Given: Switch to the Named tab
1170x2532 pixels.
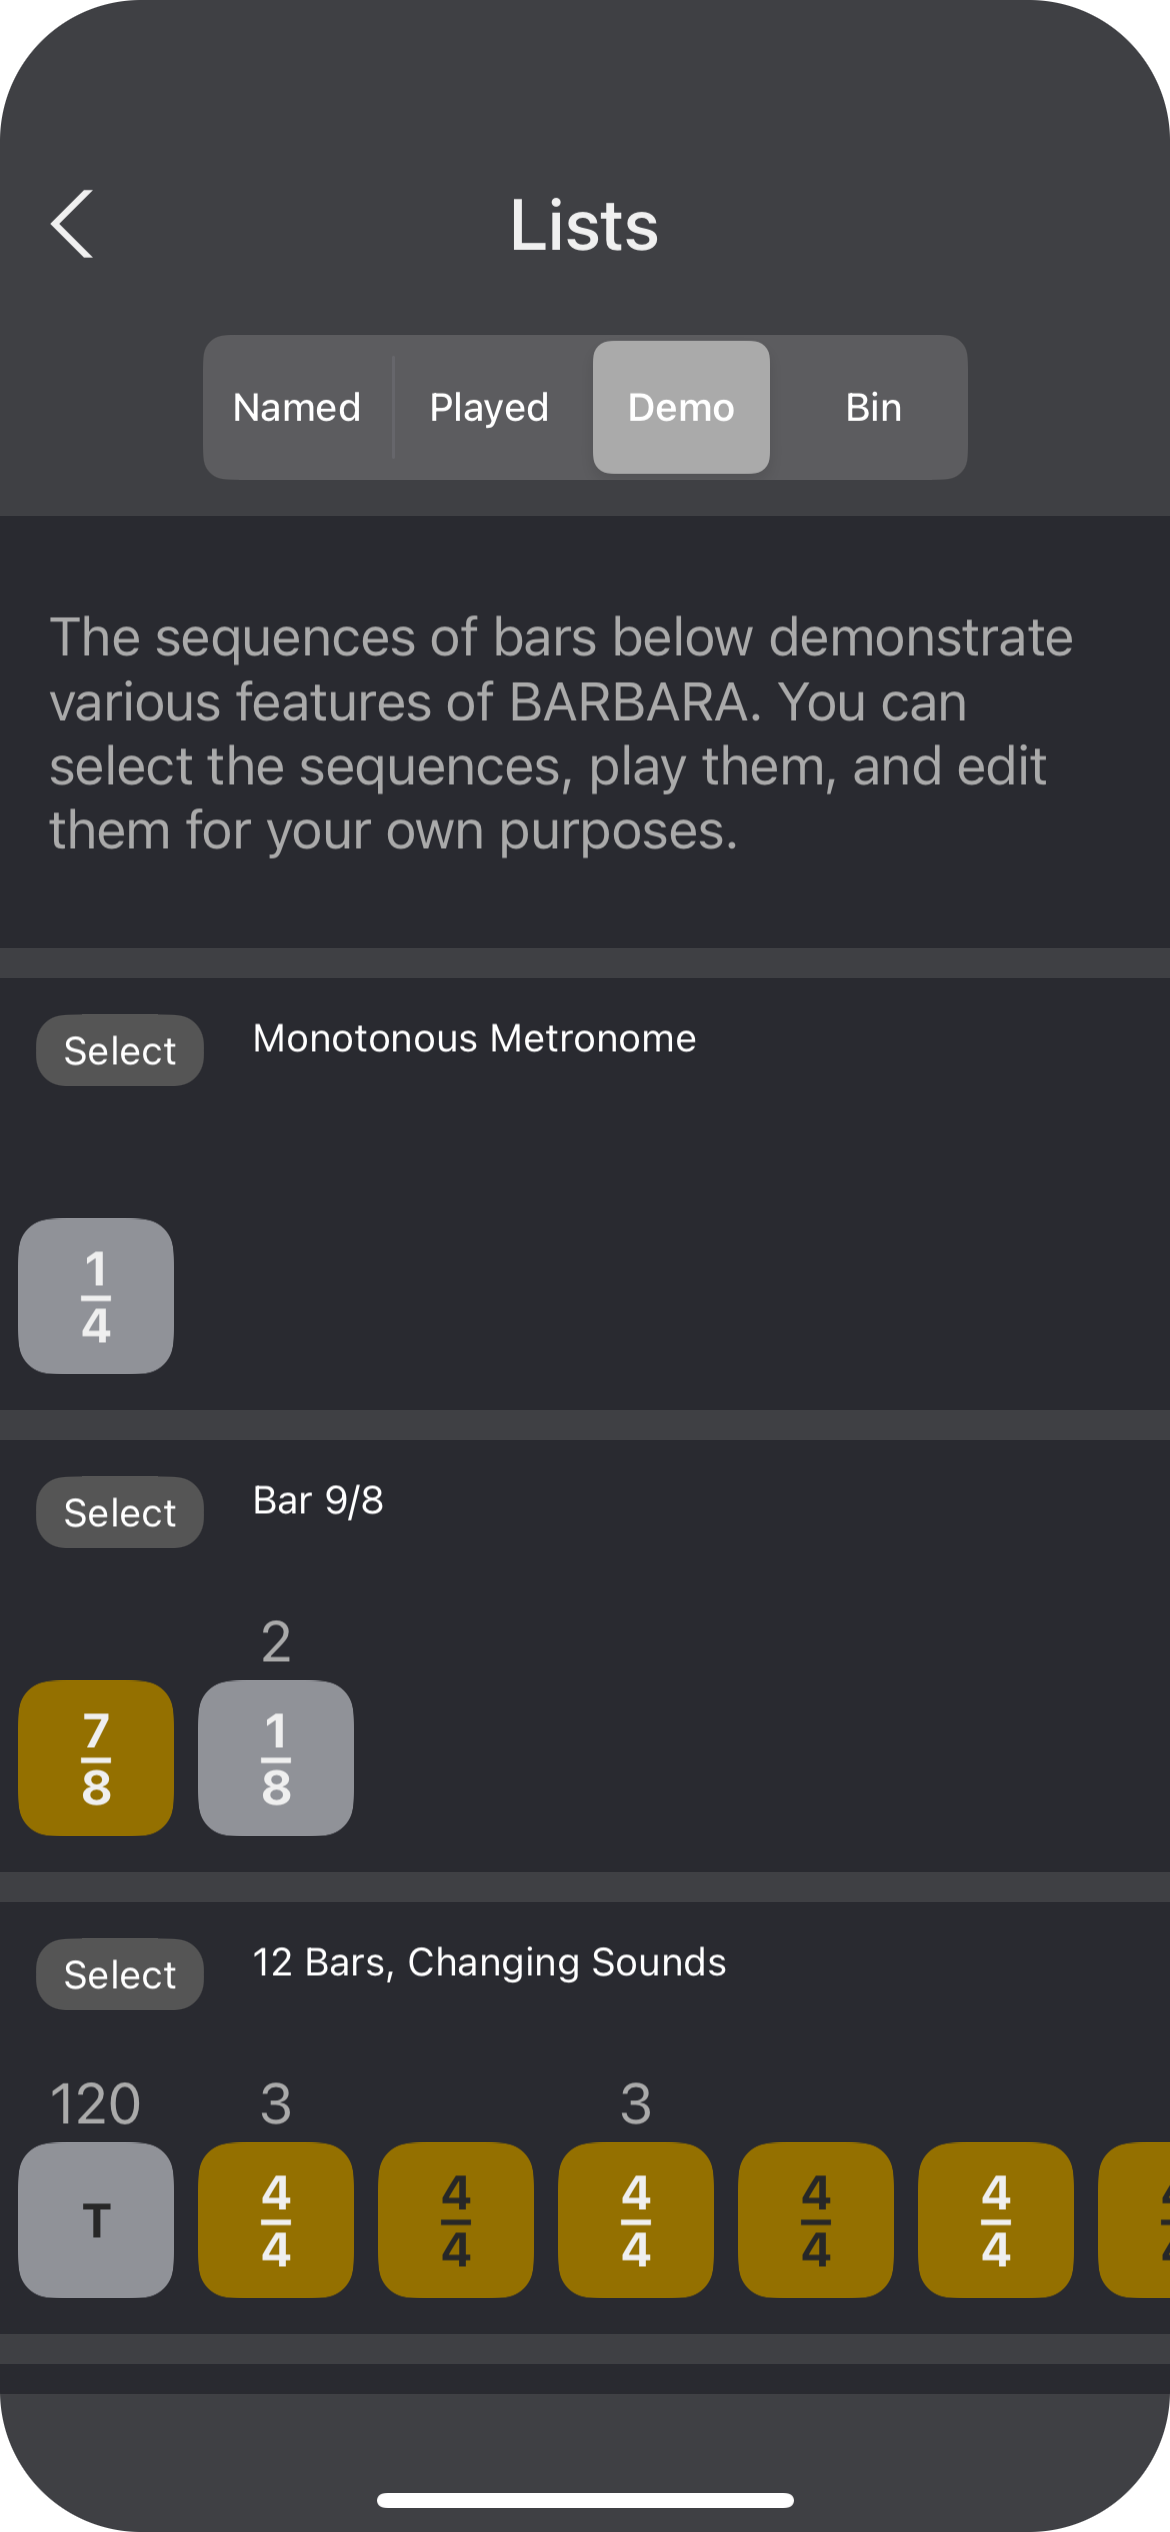Looking at the screenshot, I should (x=297, y=407).
